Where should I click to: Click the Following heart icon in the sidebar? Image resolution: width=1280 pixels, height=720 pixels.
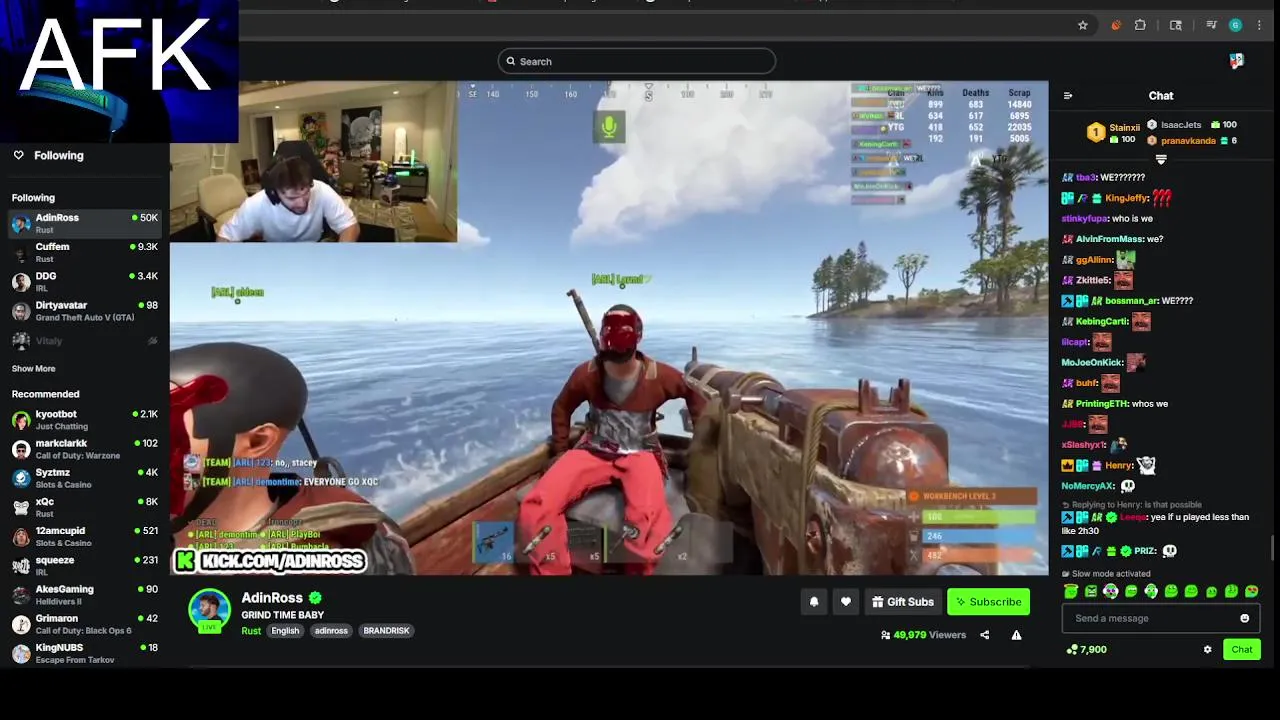tap(18, 155)
